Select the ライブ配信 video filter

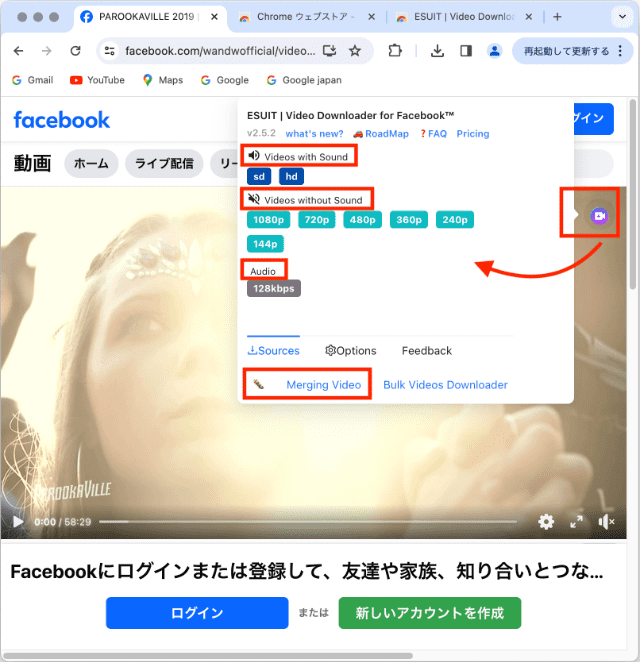[164, 163]
